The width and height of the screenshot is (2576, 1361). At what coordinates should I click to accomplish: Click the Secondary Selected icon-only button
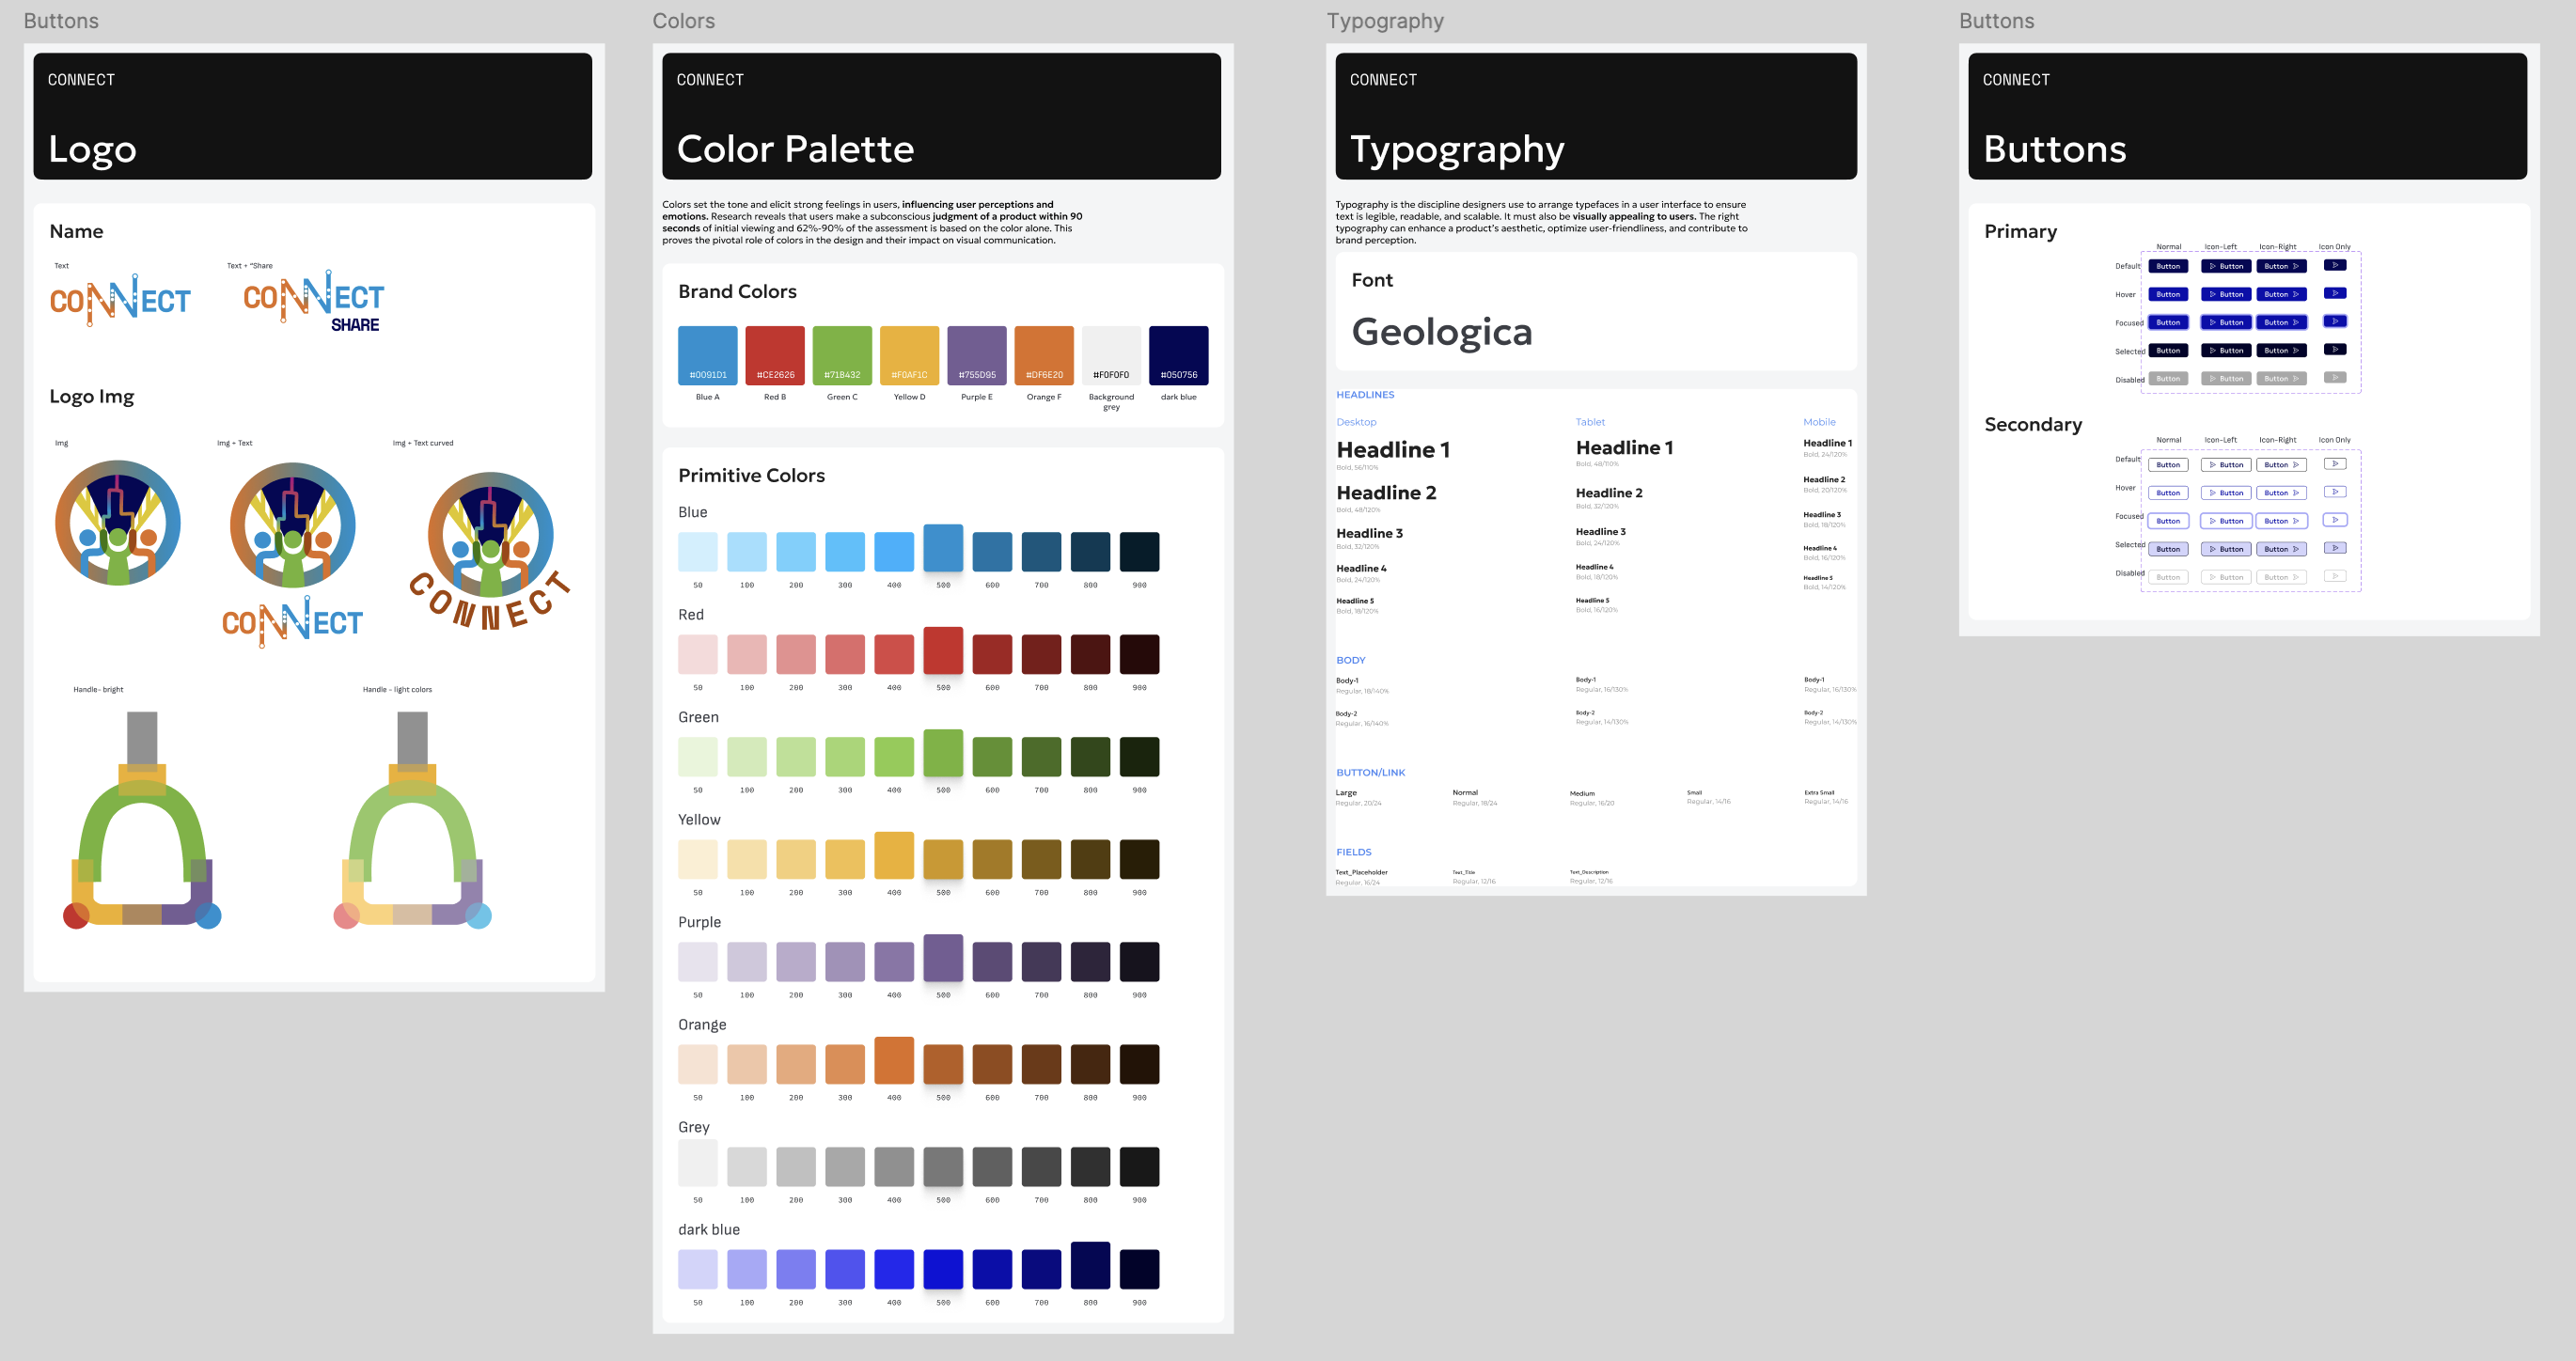pos(2334,548)
